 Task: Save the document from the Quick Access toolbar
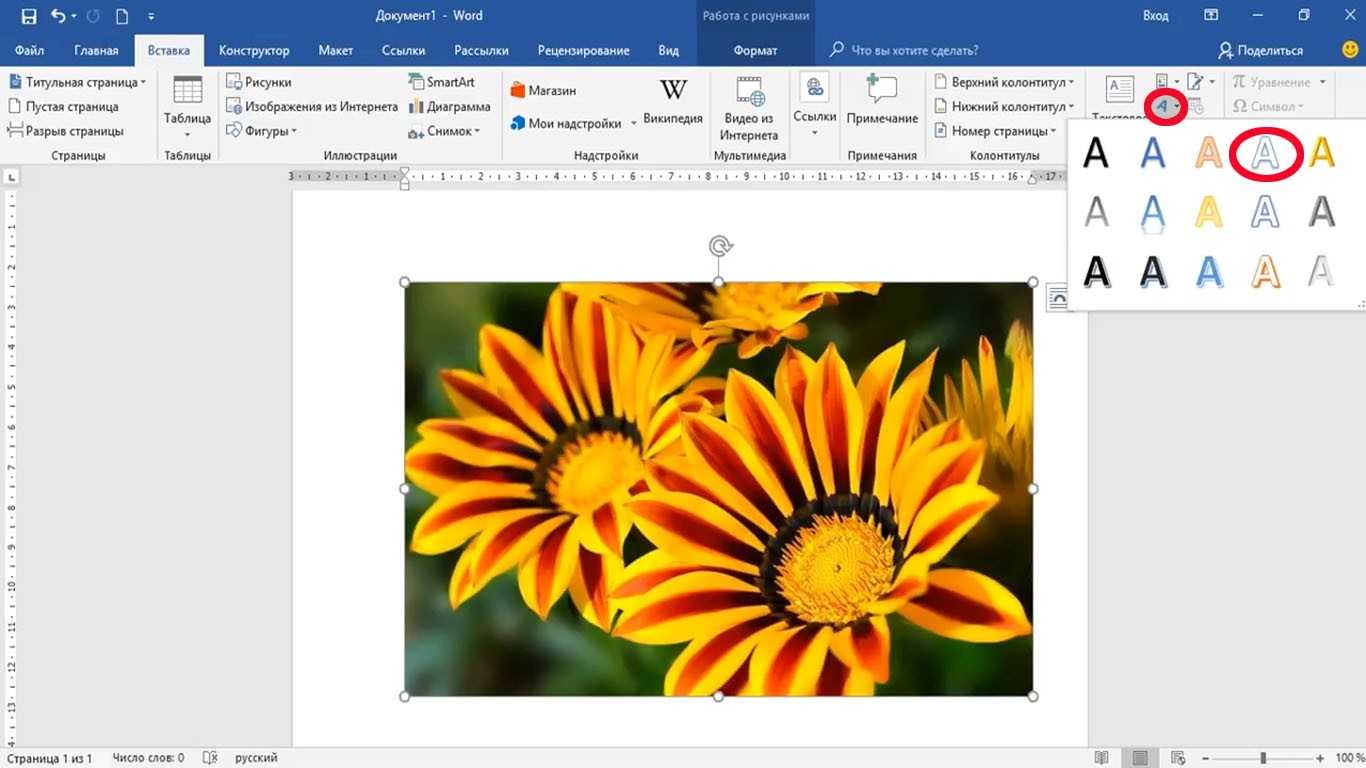(28, 16)
